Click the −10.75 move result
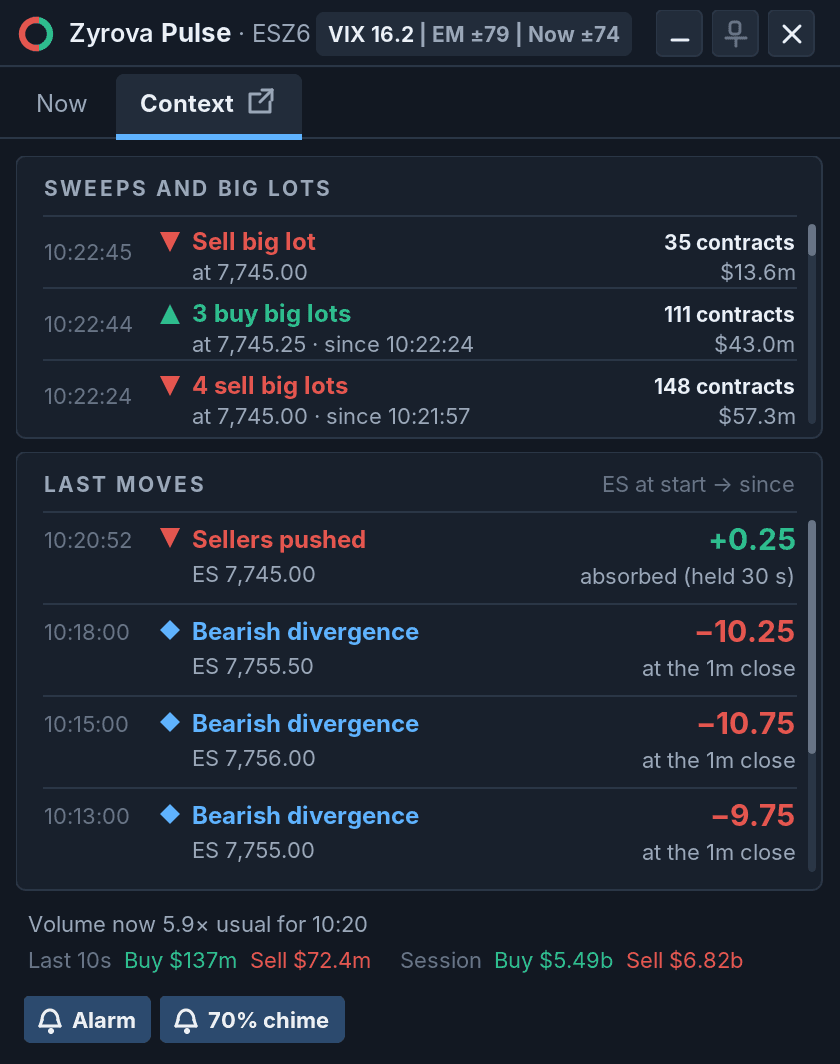840x1064 pixels. click(x=746, y=723)
